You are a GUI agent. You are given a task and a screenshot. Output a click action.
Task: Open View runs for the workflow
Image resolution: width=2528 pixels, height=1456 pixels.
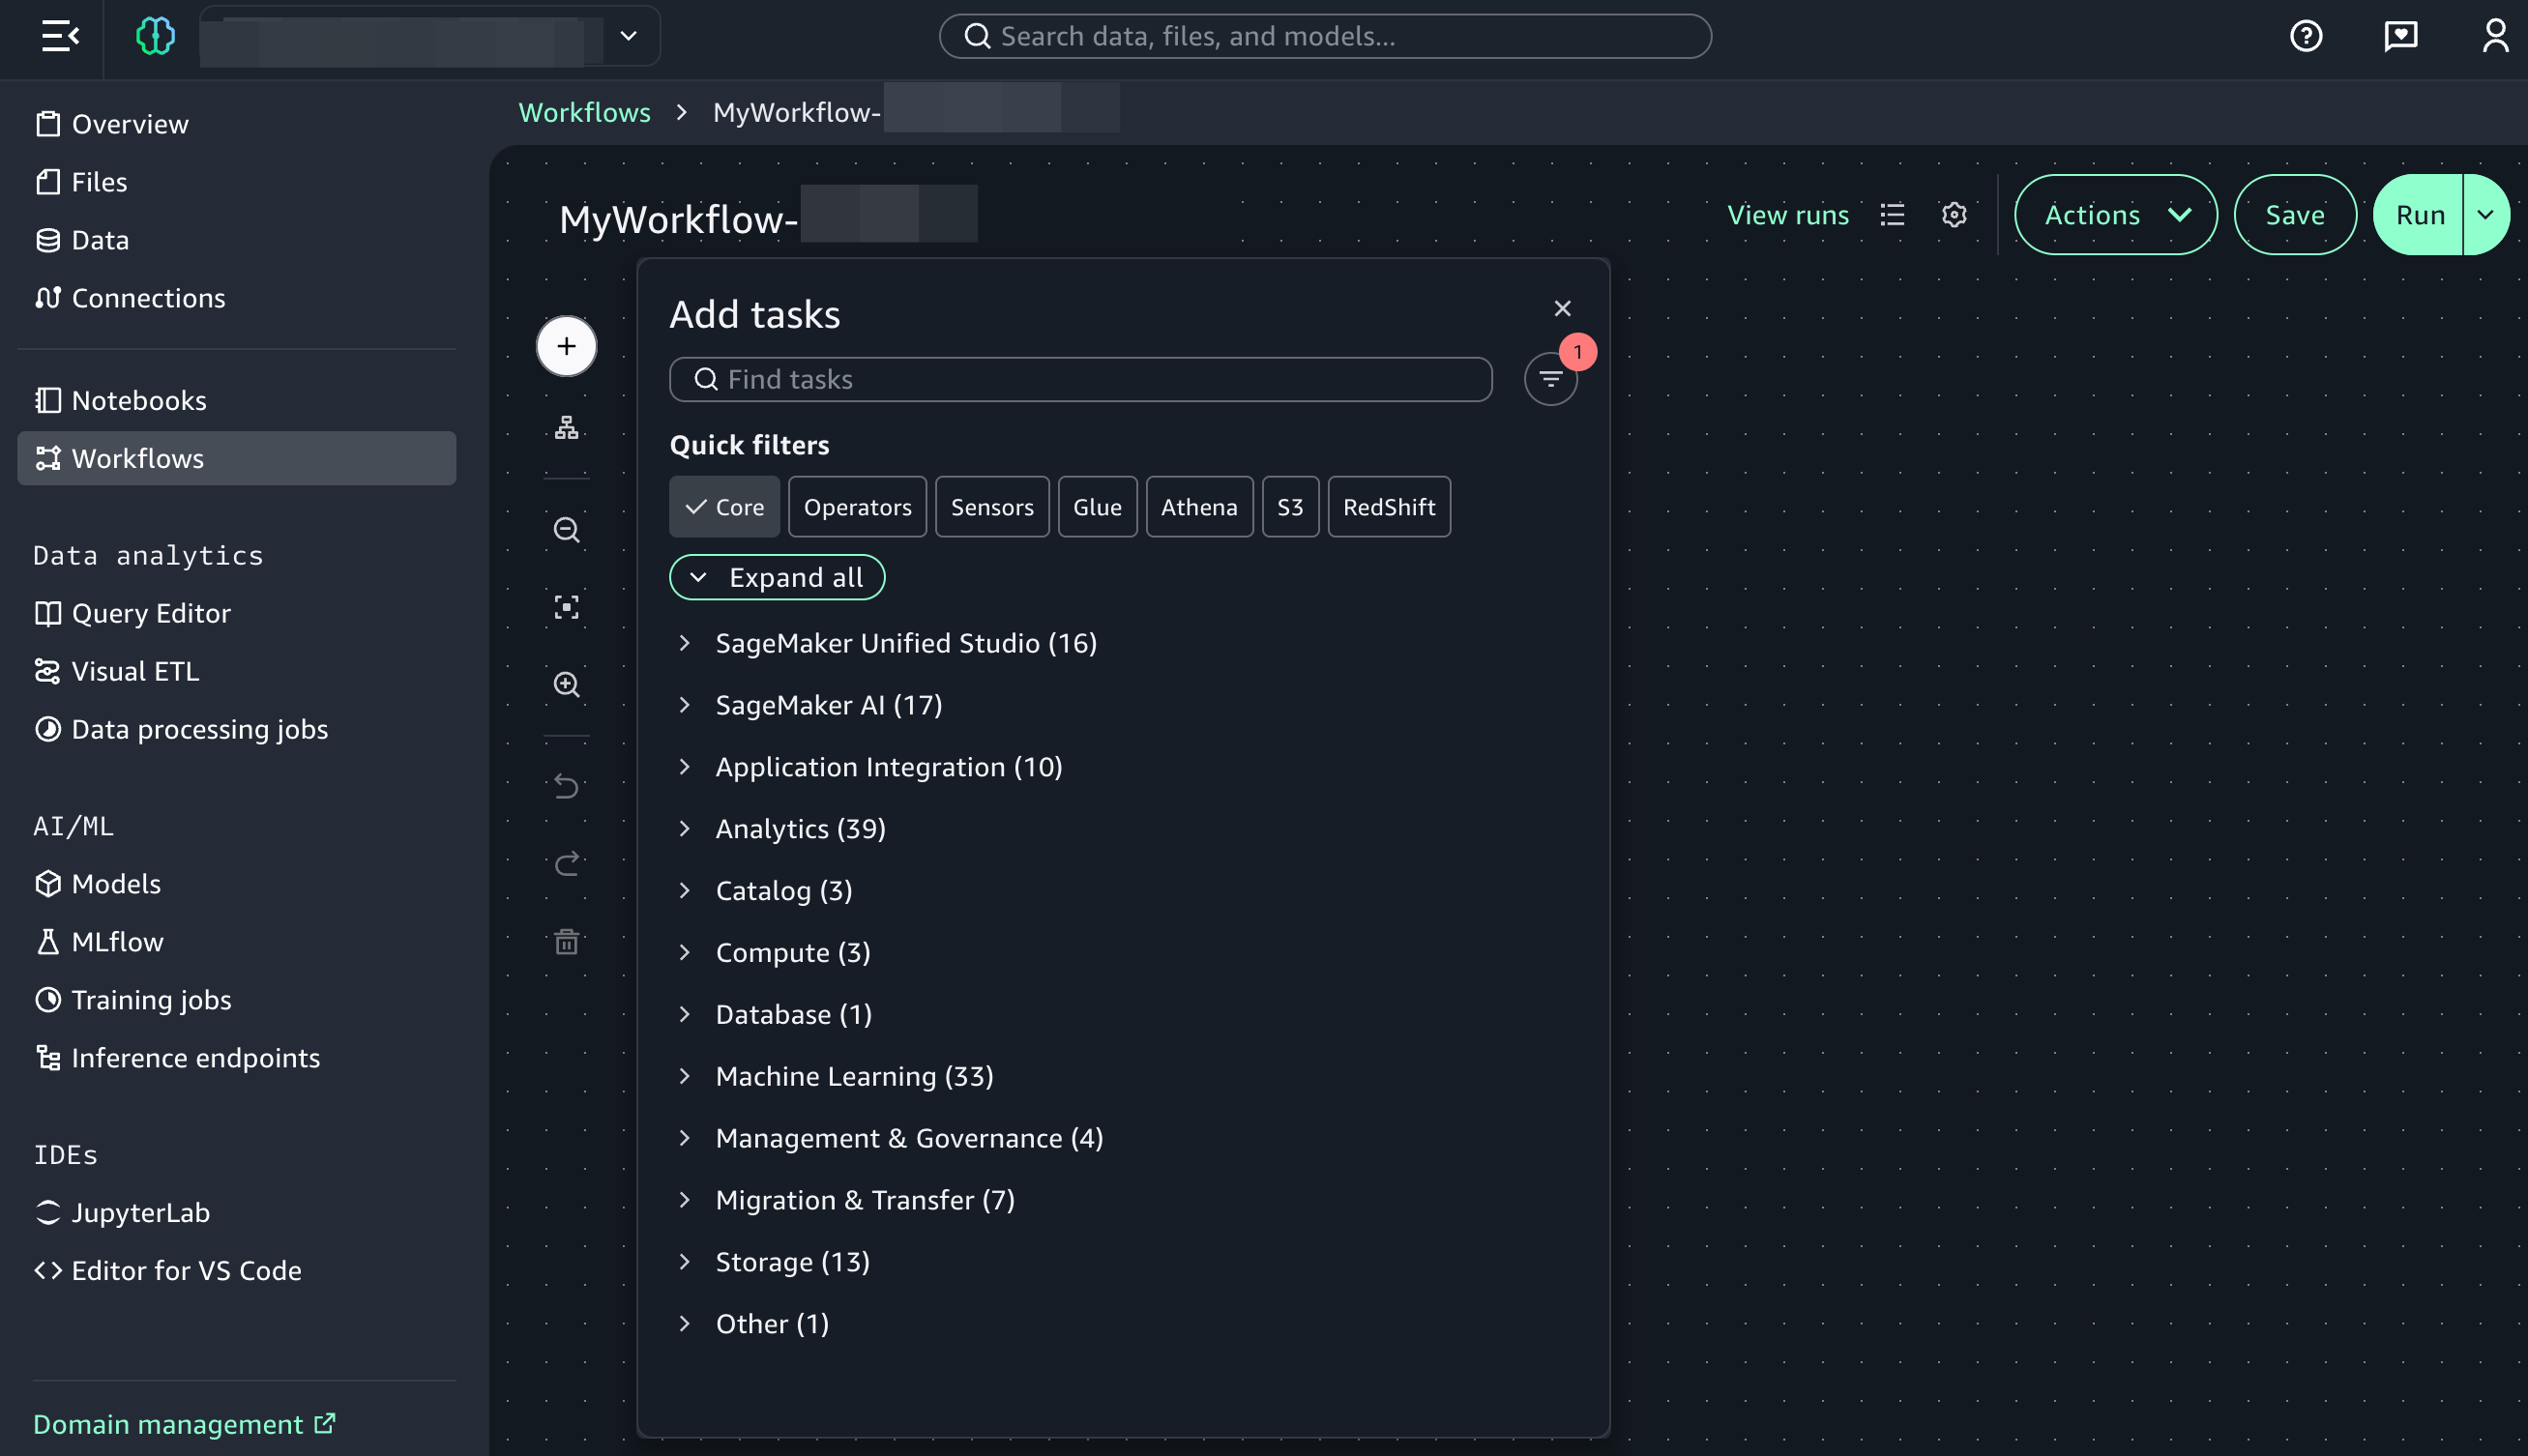[1788, 214]
